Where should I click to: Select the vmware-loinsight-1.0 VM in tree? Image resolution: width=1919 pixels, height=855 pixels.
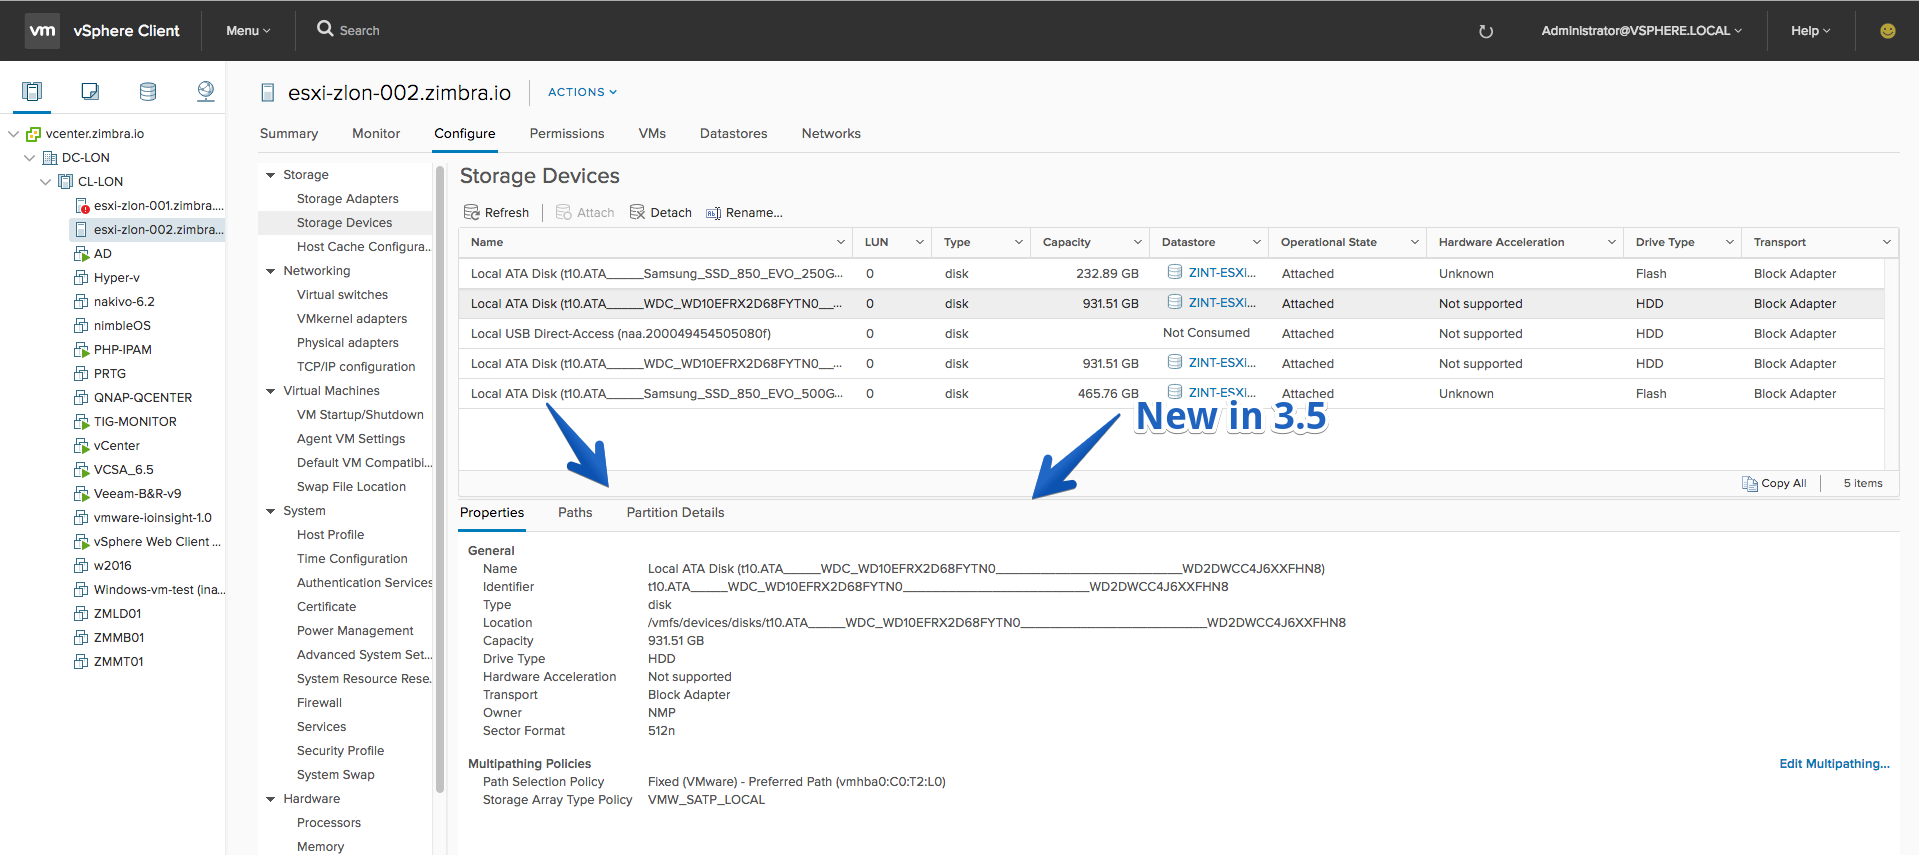pyautogui.click(x=153, y=518)
